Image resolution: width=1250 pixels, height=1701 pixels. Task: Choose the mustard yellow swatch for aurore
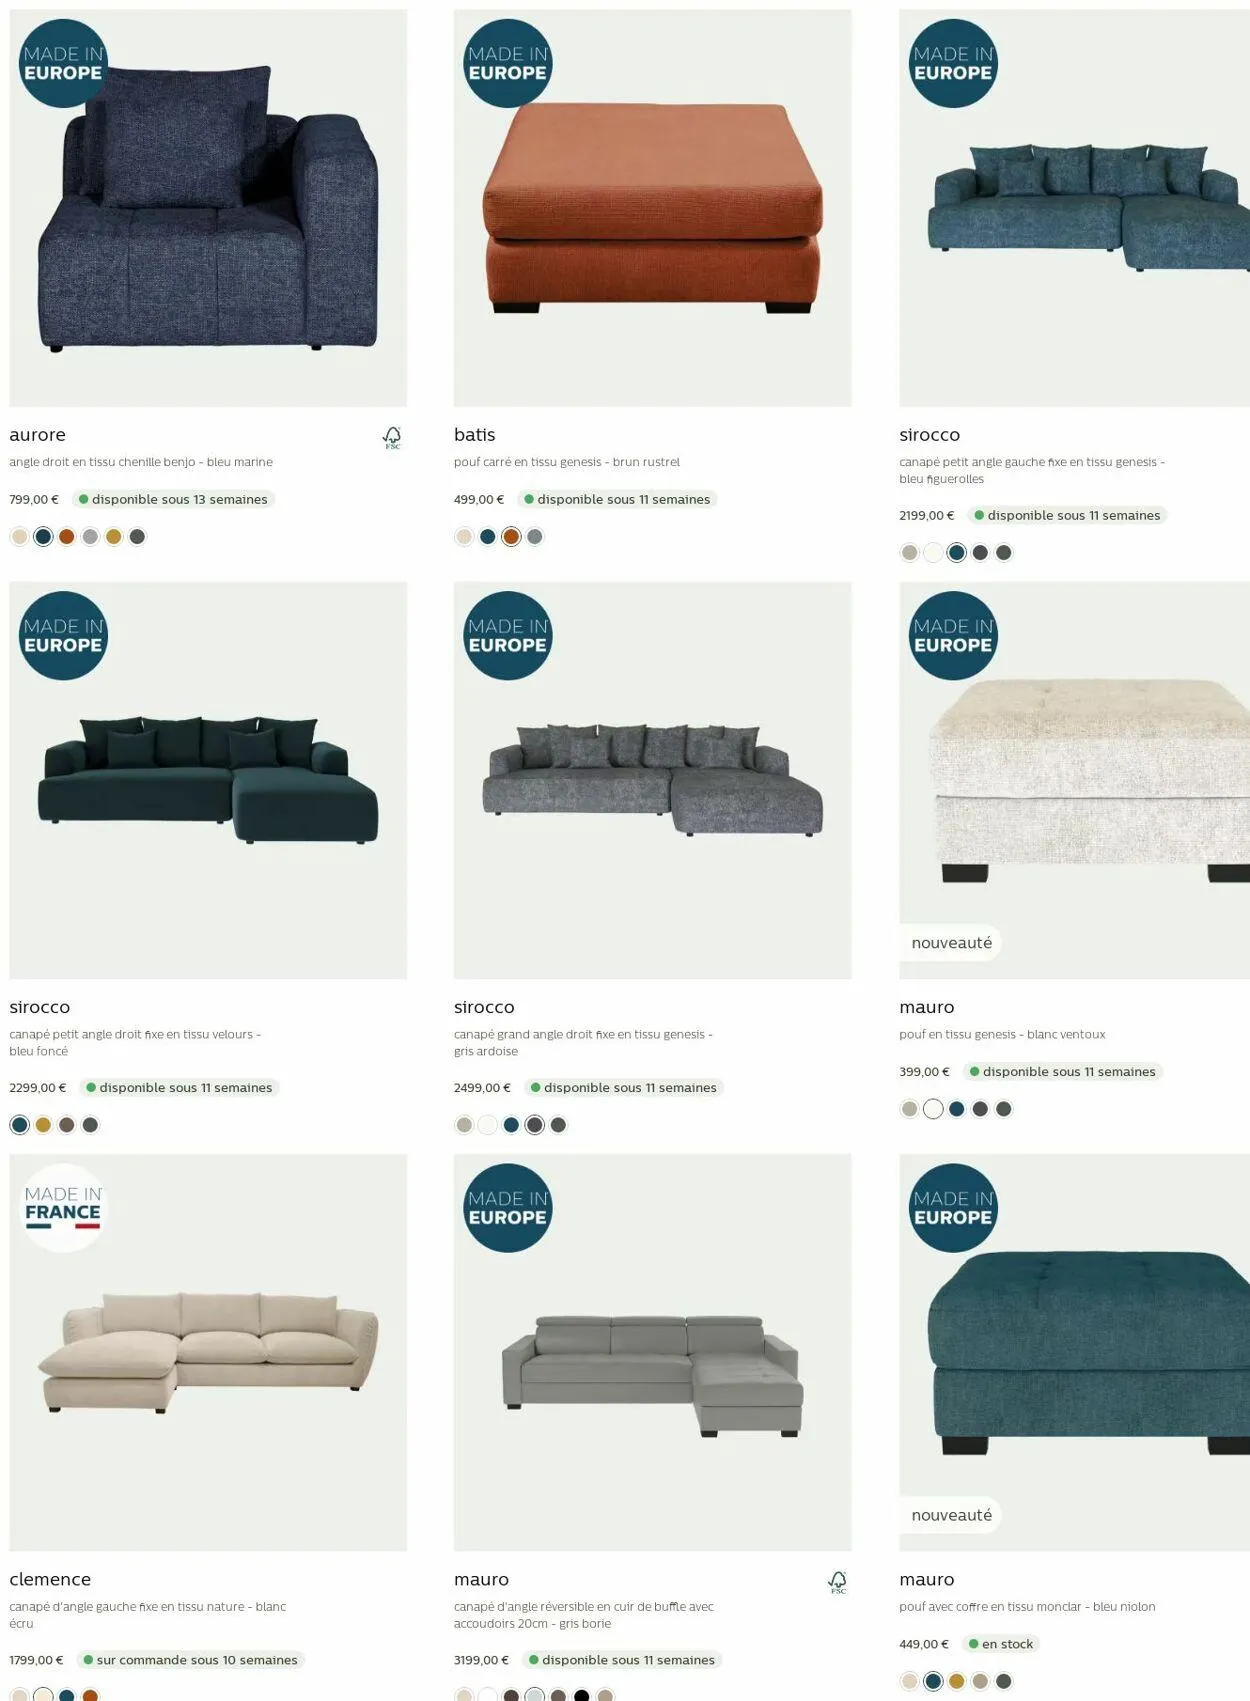[114, 537]
